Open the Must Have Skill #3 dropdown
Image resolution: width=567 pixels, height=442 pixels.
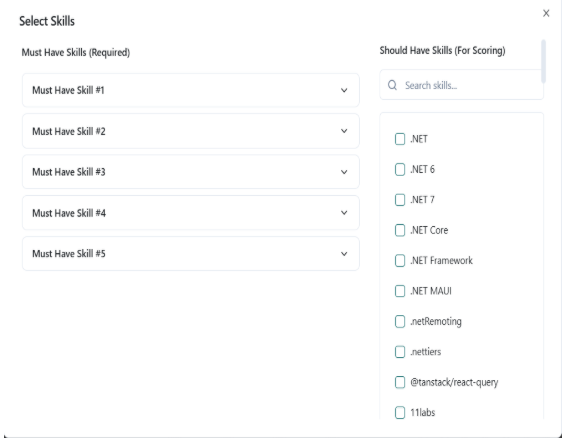pos(191,172)
